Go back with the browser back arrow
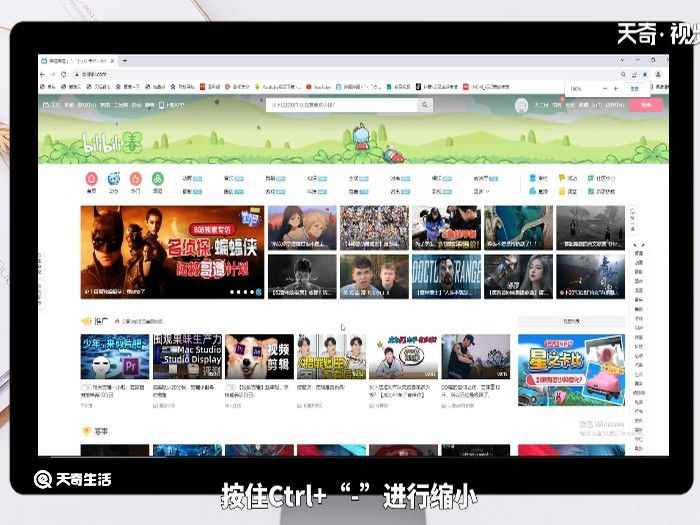The height and width of the screenshot is (525, 700). [43, 74]
